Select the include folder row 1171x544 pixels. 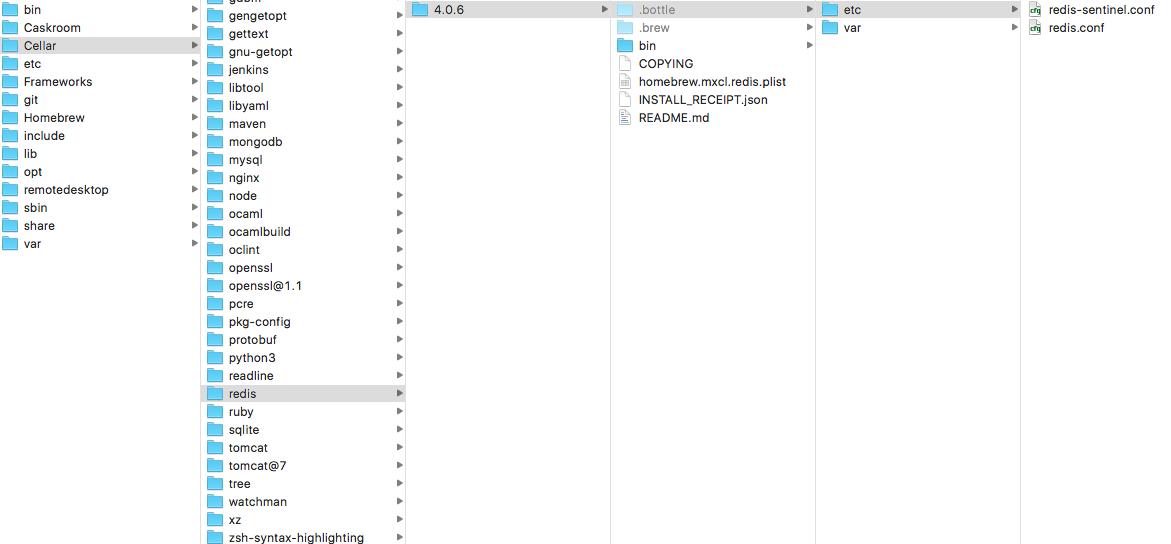100,135
